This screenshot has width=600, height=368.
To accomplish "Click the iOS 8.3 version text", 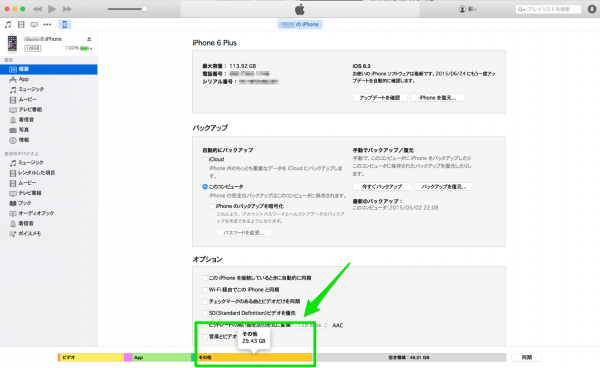I will [x=362, y=66].
